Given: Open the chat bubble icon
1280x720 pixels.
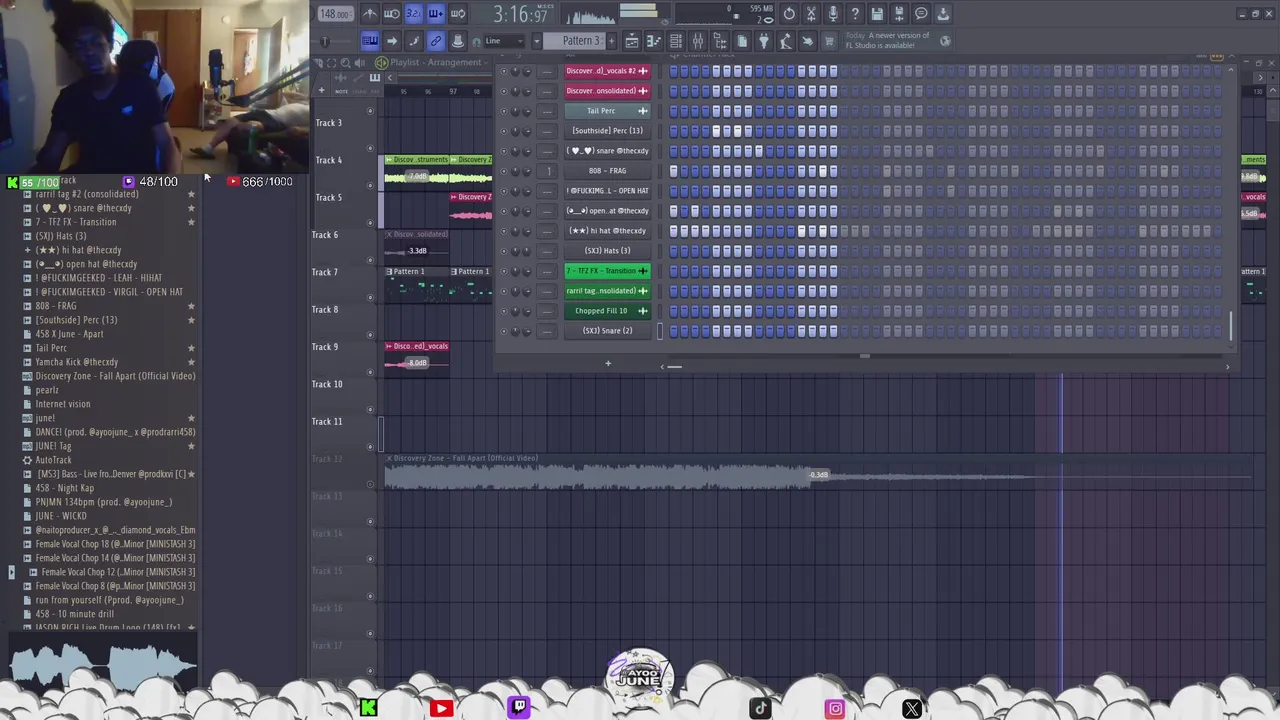Looking at the screenshot, I should click(x=921, y=14).
